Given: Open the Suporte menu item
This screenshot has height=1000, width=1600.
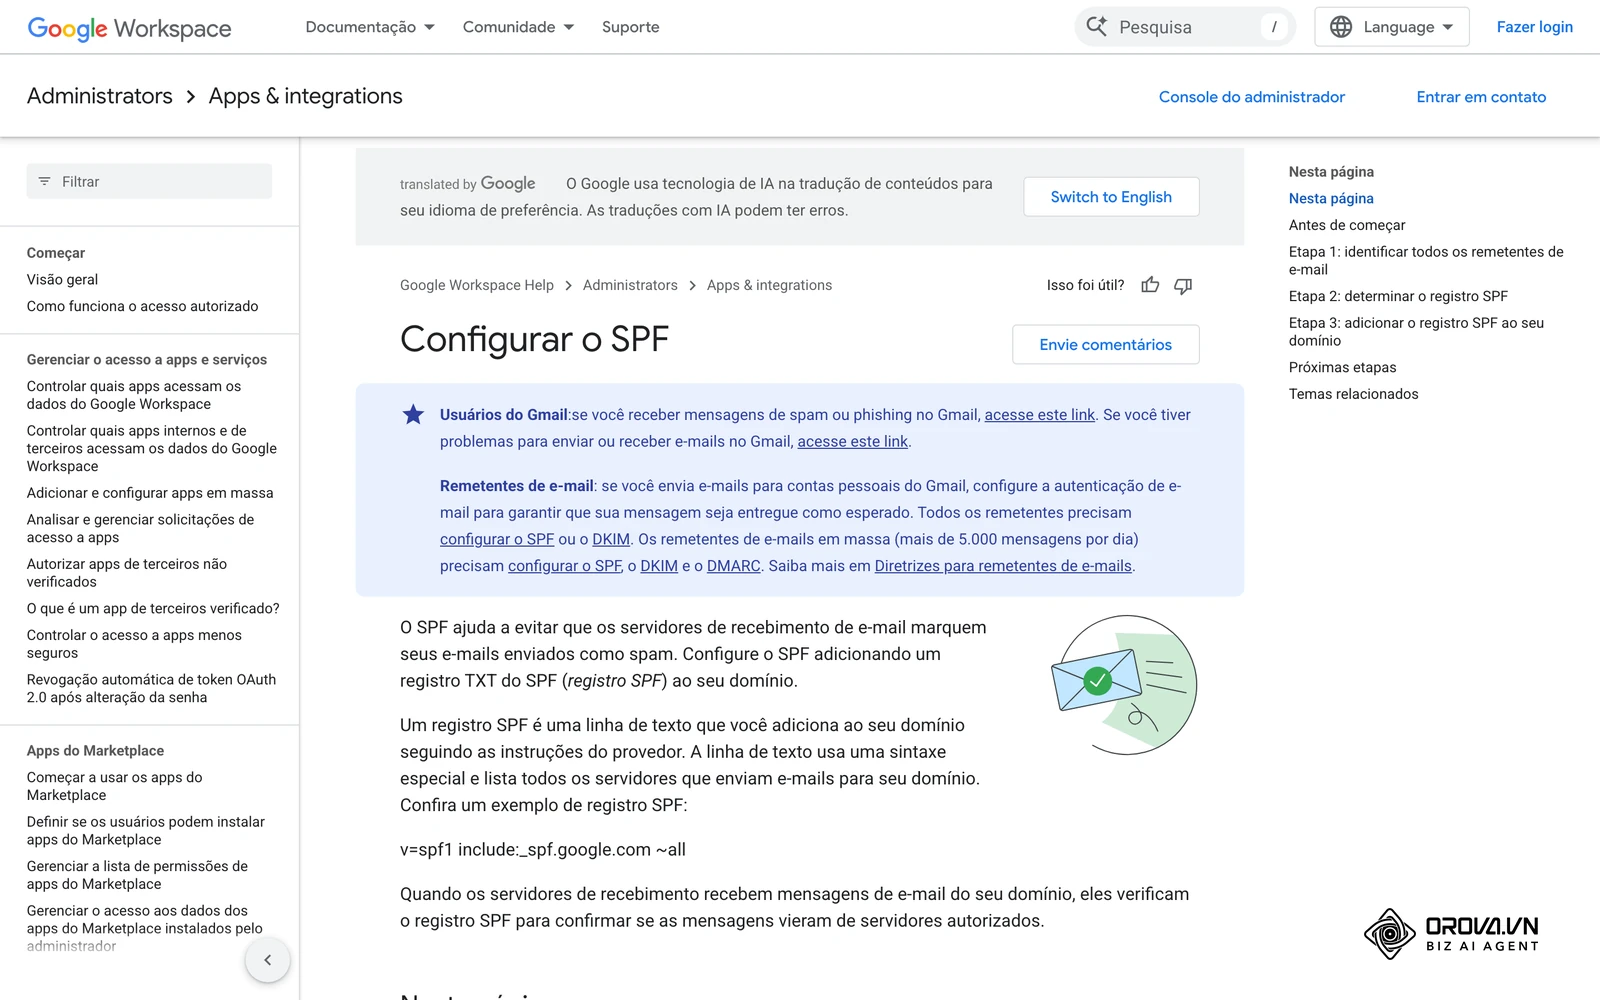Looking at the screenshot, I should point(631,27).
